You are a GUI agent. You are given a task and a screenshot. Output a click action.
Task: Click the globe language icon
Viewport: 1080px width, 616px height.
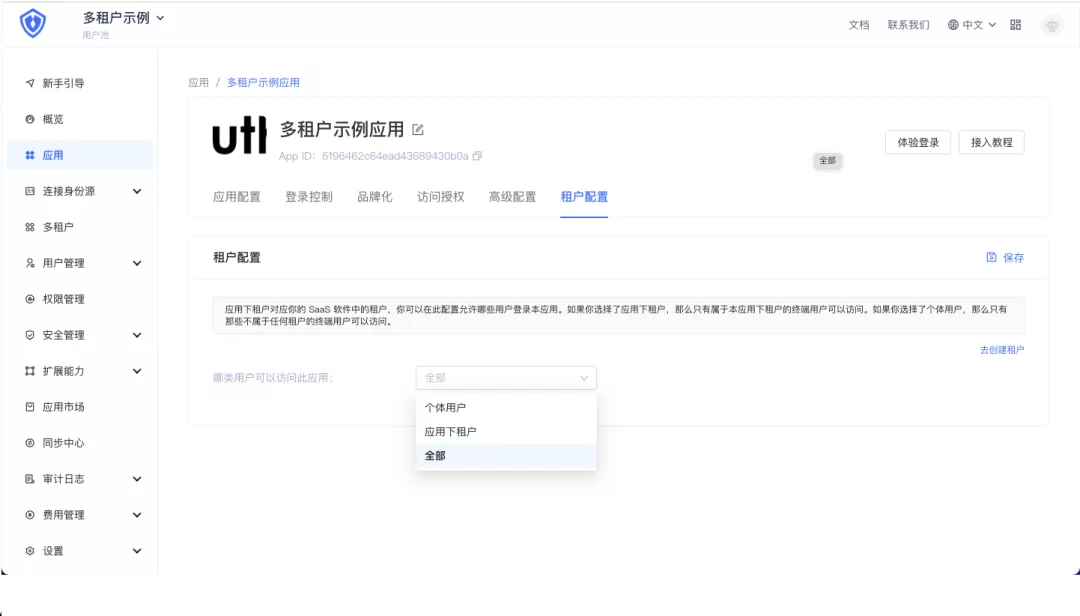pyautogui.click(x=953, y=25)
